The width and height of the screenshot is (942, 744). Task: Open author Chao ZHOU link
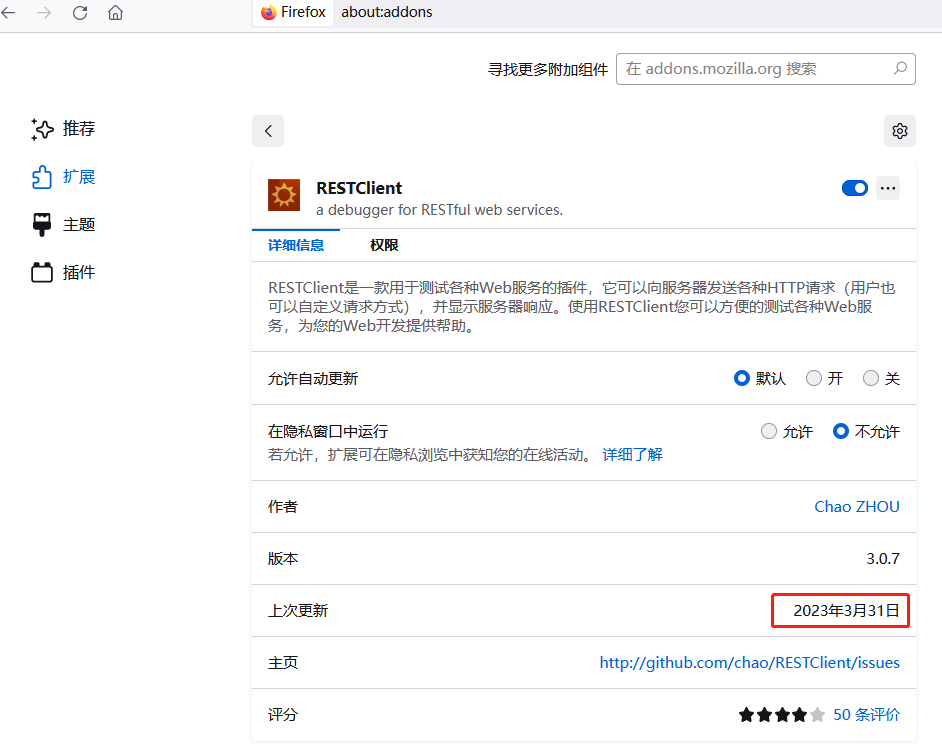857,507
